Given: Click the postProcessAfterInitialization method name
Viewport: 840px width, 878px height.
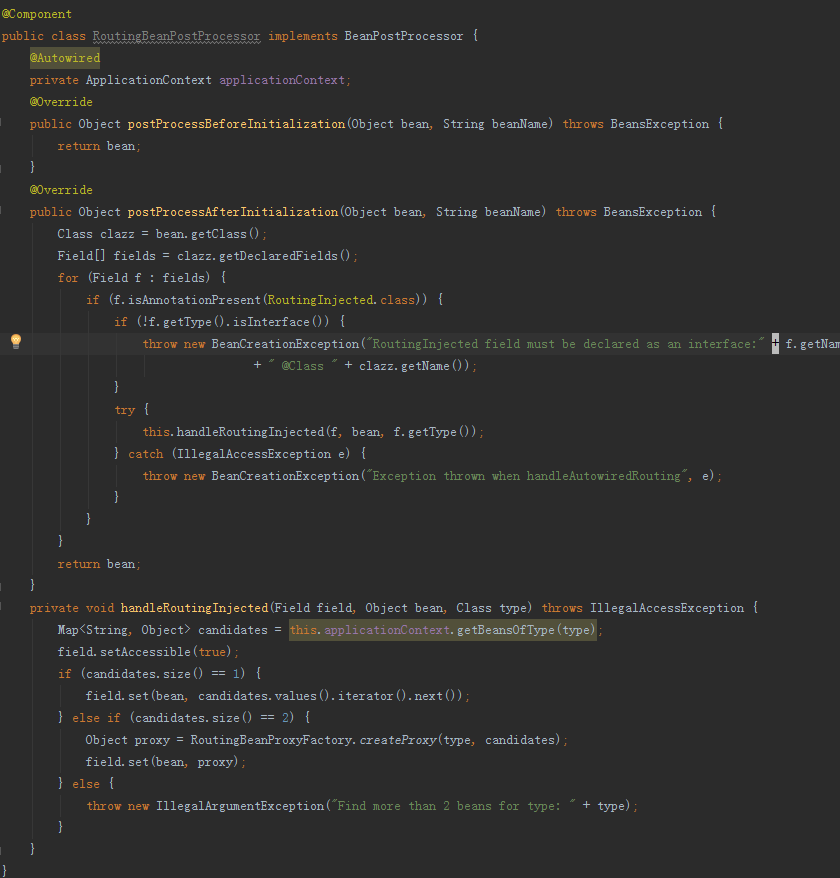Looking at the screenshot, I should [x=233, y=212].
